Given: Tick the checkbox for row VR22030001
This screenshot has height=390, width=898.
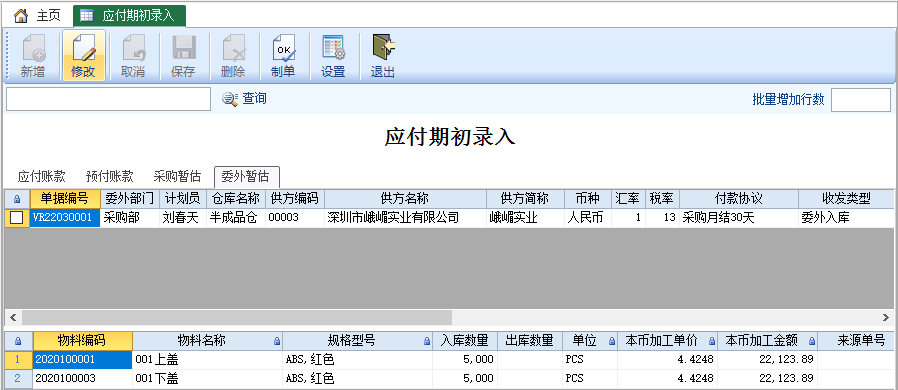Looking at the screenshot, I should [x=17, y=218].
